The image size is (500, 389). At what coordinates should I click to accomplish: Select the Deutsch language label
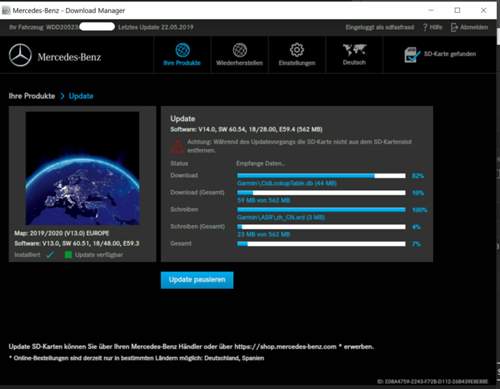click(354, 62)
